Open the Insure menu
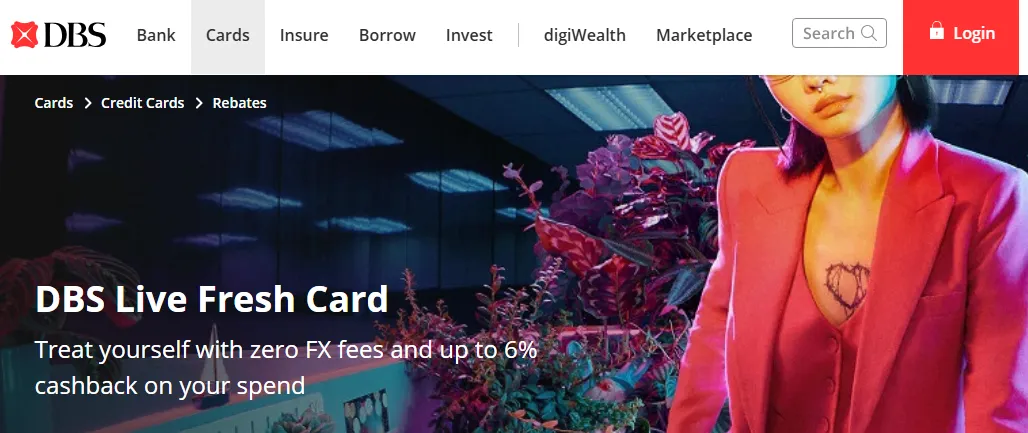The width and height of the screenshot is (1028, 433). tap(304, 35)
